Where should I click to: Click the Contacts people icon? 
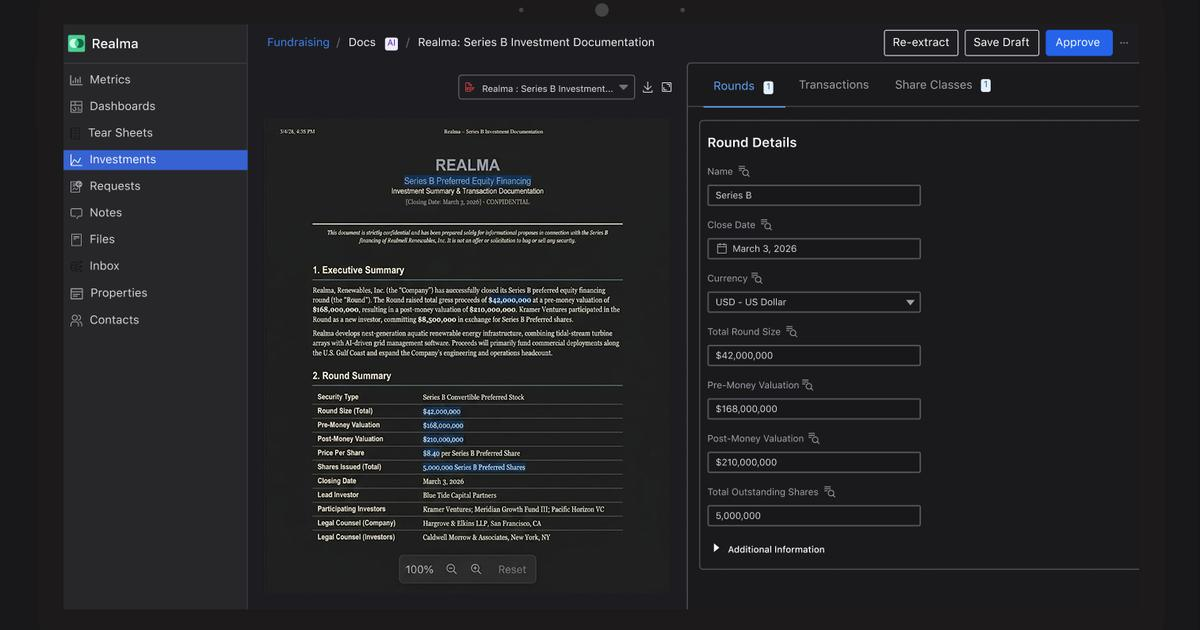(x=76, y=320)
